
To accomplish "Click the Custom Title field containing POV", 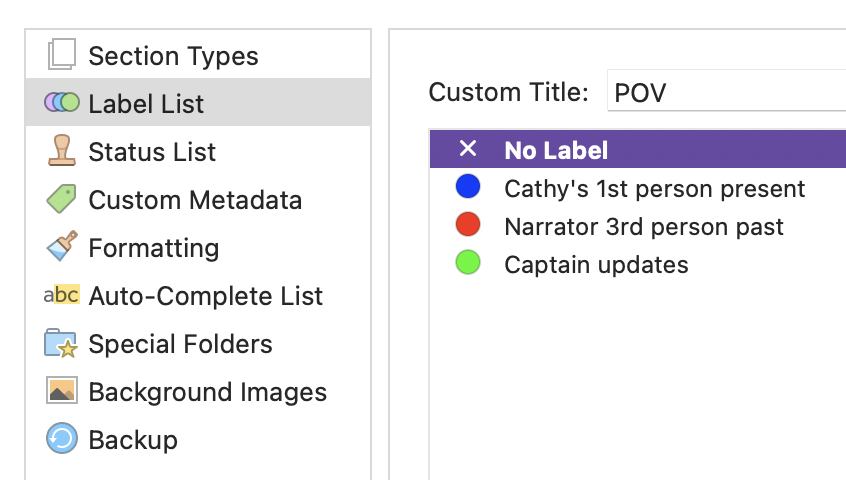I will (x=726, y=91).
